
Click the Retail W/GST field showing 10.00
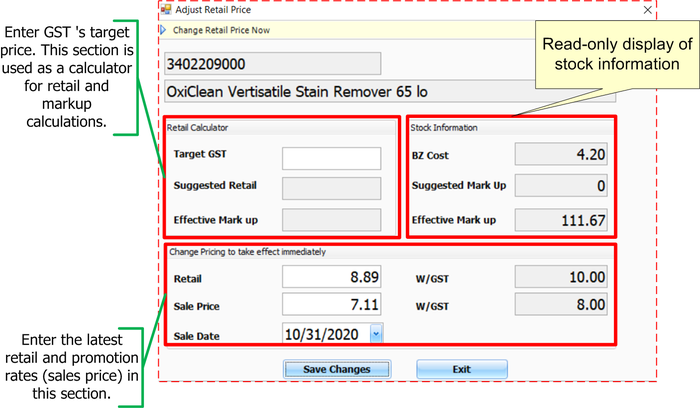[x=561, y=277]
